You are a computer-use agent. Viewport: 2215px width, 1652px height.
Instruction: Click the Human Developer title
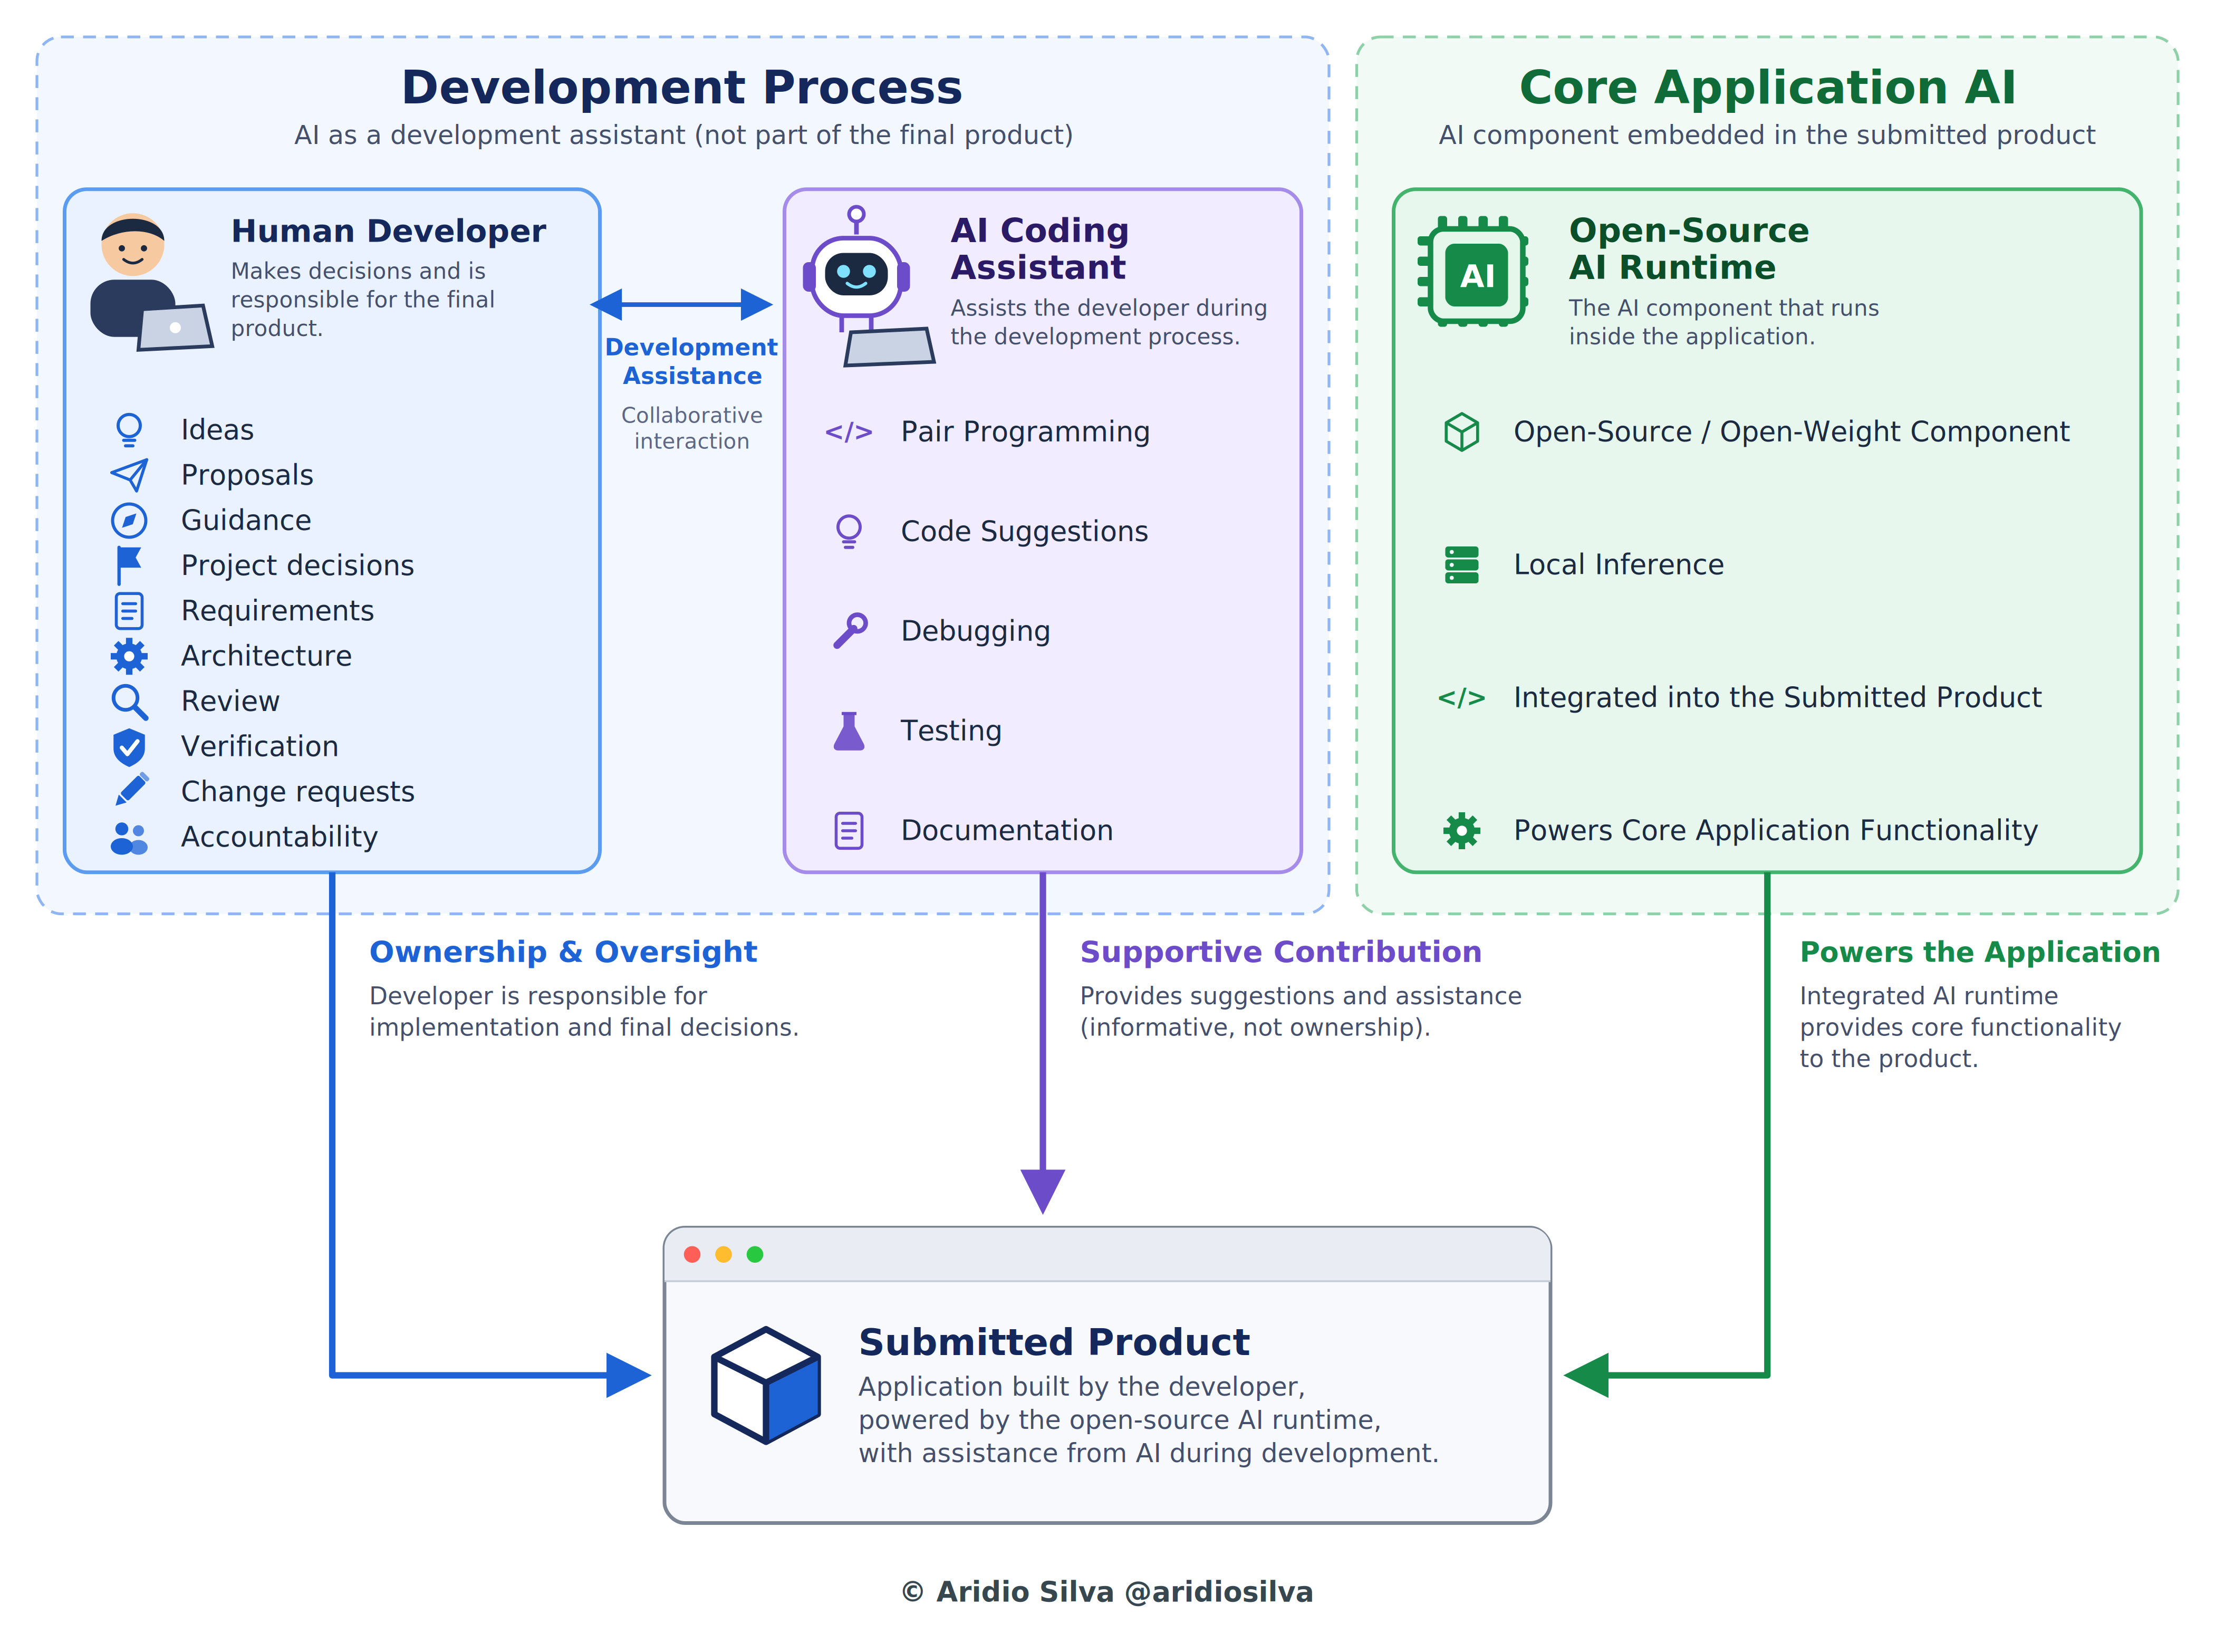click(x=388, y=231)
